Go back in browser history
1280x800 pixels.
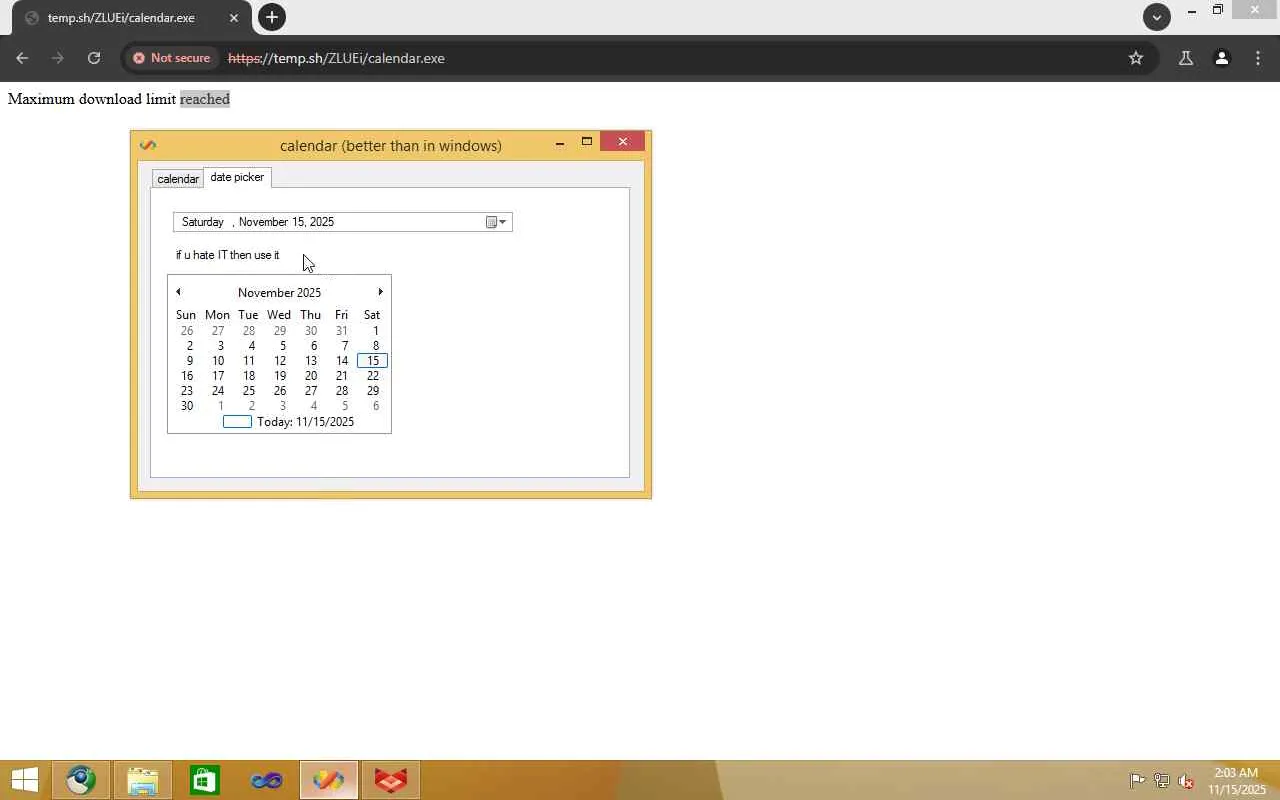22,58
